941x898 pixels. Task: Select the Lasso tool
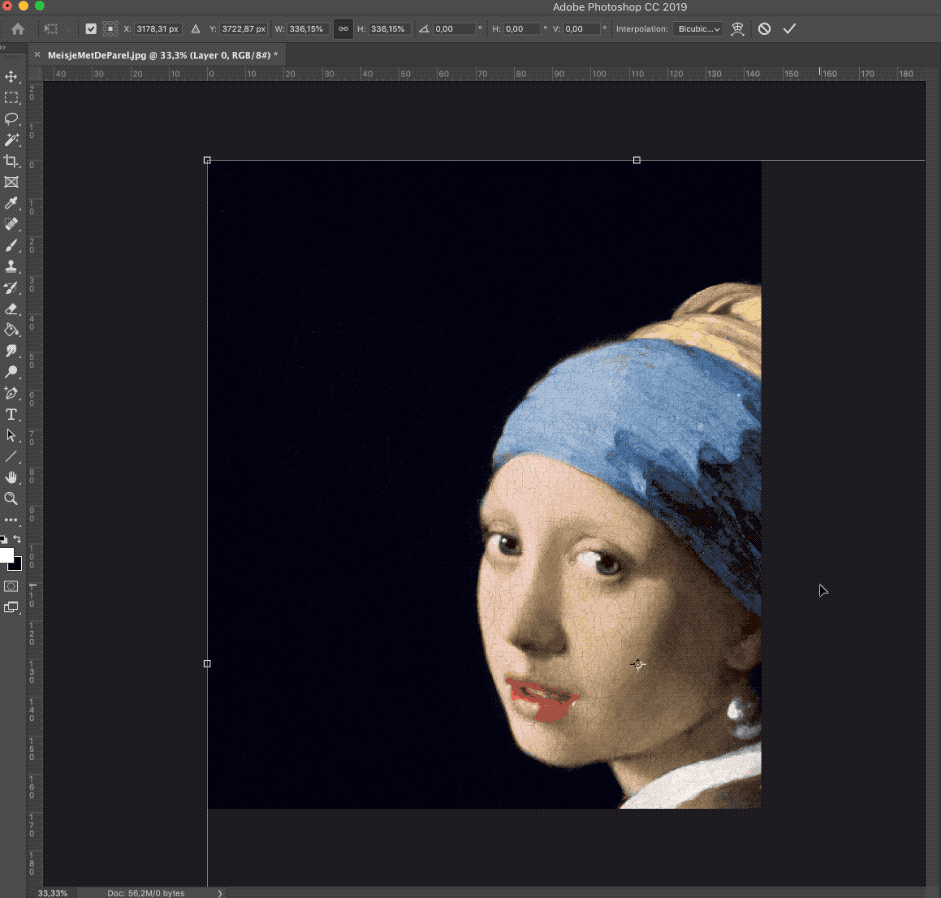tap(12, 119)
